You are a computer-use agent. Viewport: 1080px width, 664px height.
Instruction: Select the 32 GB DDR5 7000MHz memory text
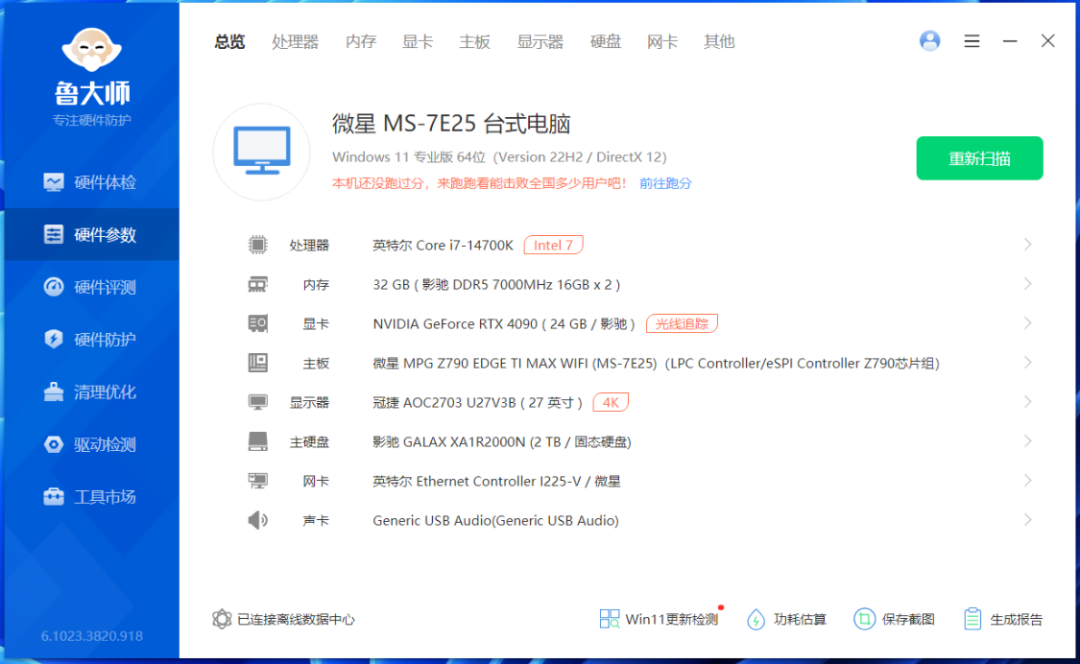click(x=497, y=284)
